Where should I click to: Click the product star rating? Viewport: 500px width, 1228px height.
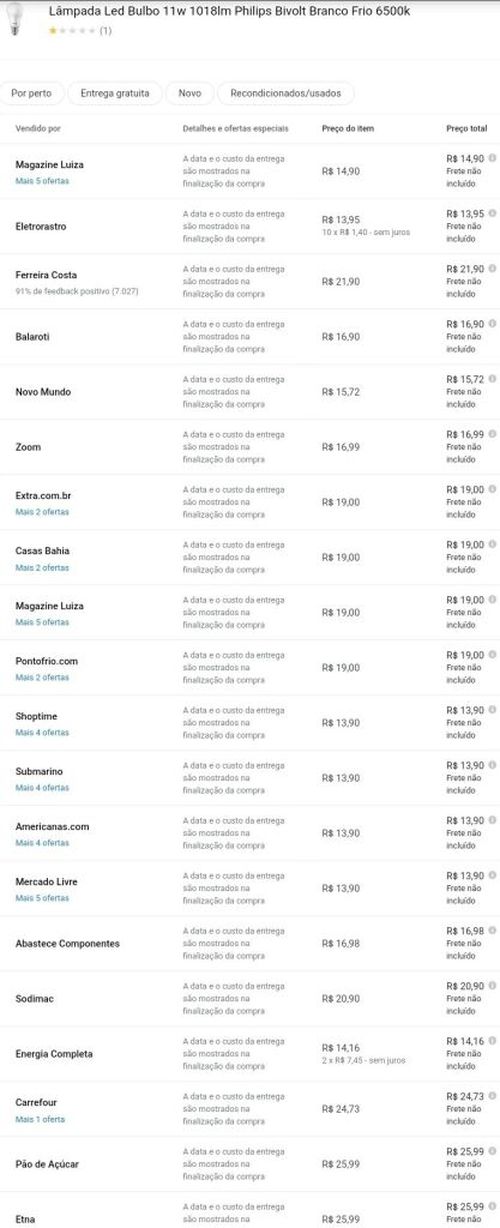(73, 31)
